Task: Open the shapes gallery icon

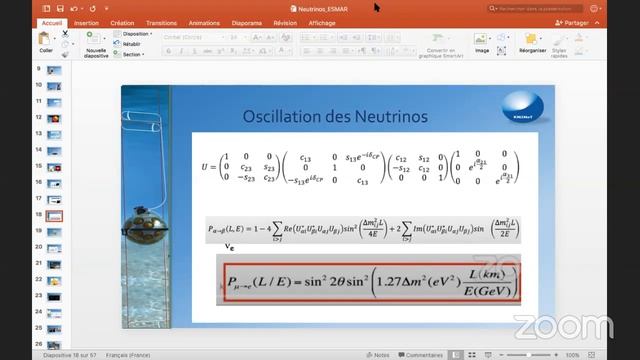Action: pos(501,38)
